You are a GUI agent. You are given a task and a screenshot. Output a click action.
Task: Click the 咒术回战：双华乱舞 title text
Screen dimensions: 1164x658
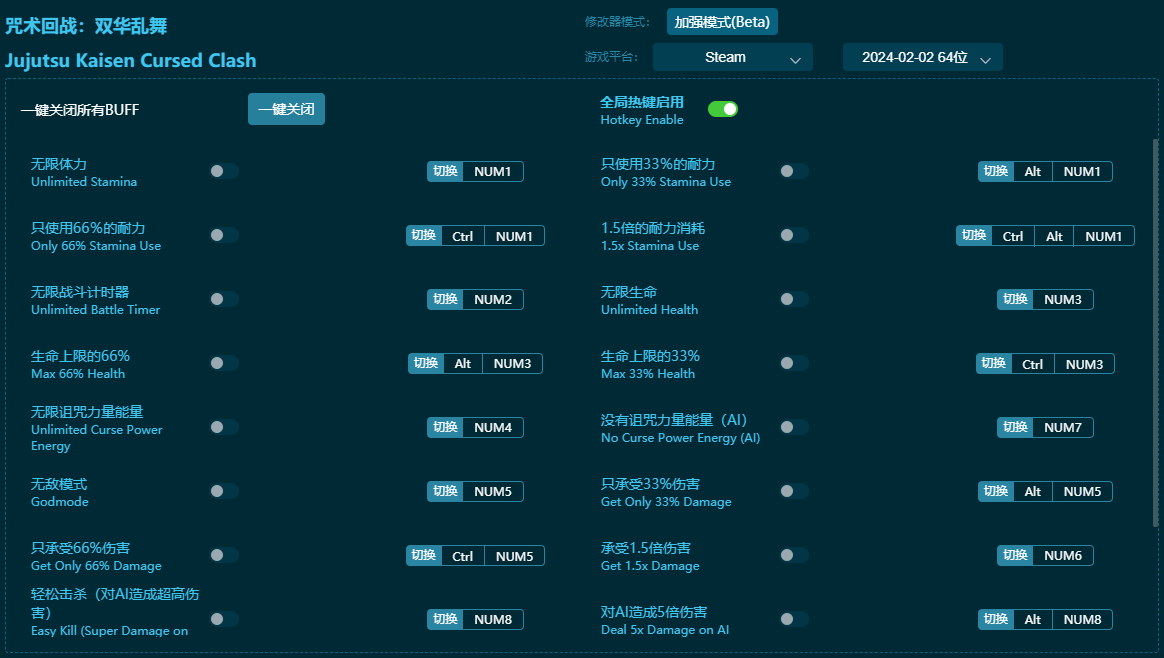(86, 26)
